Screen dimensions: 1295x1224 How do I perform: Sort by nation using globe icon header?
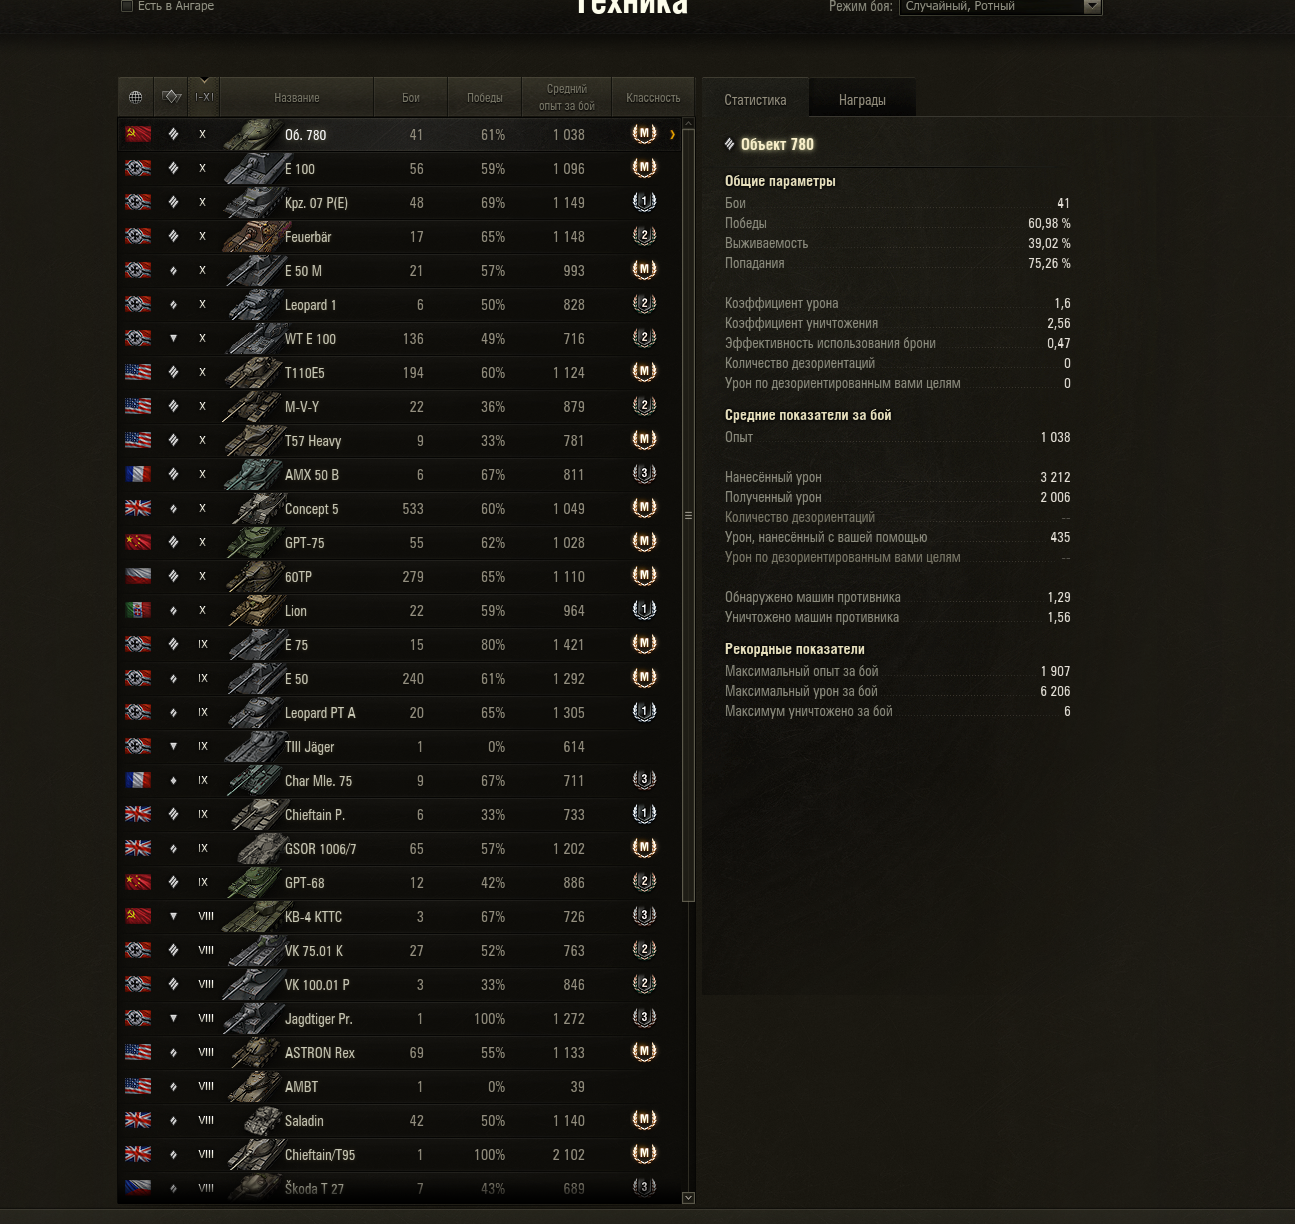[x=136, y=97]
